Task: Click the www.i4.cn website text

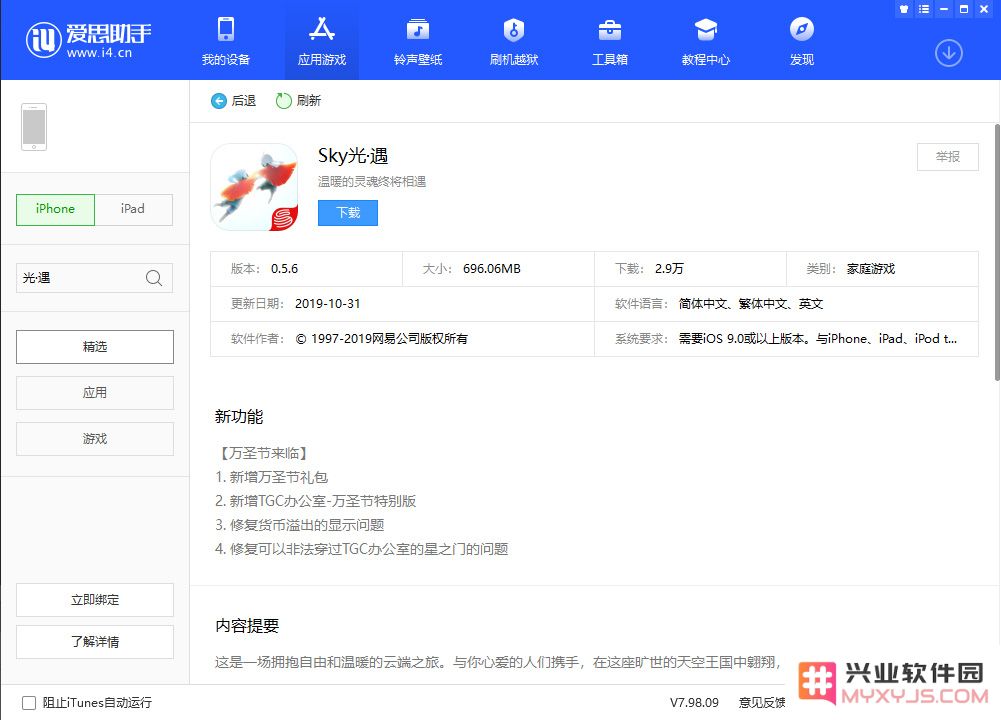Action: 99,53
